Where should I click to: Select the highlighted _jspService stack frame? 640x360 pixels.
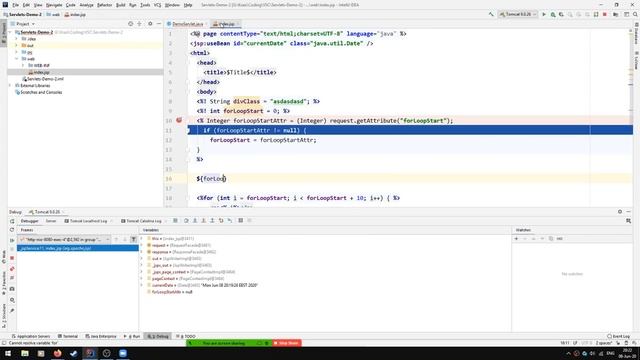pyautogui.click(x=78, y=248)
